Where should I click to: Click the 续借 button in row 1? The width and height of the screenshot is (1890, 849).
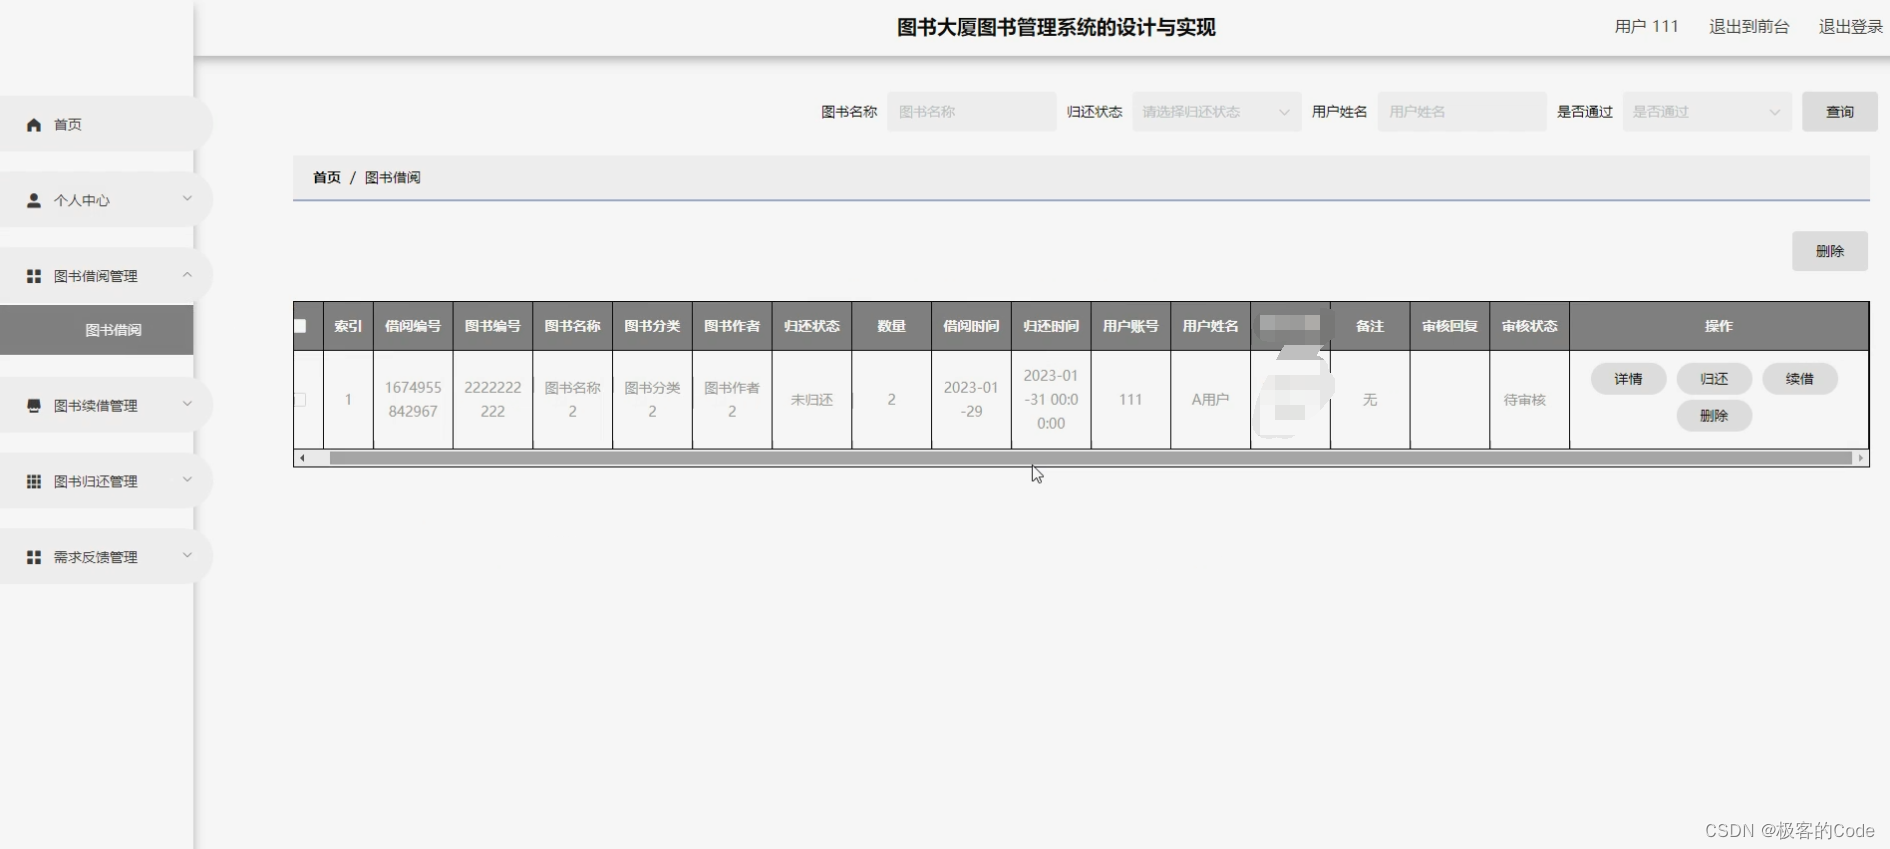1799,379
